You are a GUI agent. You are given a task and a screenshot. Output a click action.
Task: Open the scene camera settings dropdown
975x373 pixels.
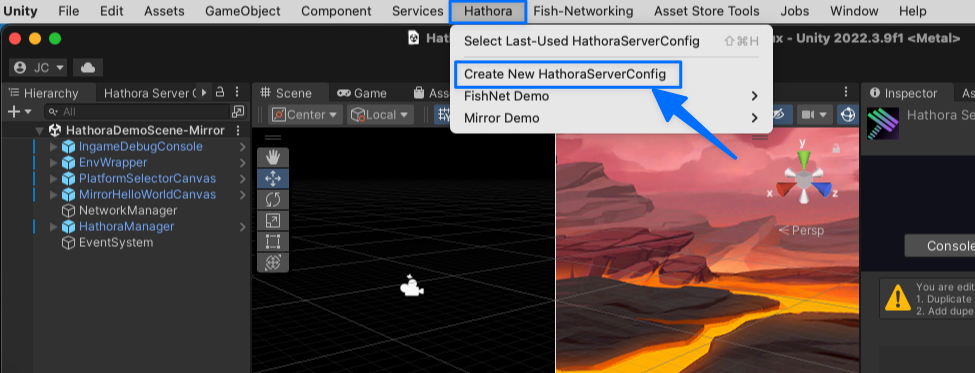click(815, 114)
